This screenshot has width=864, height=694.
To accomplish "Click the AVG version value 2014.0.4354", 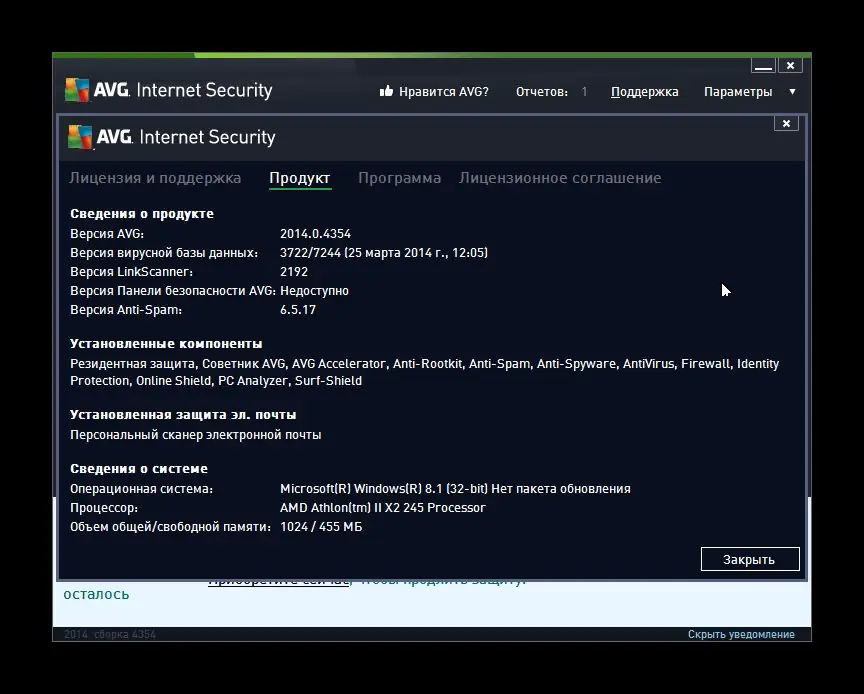I will pos(315,233).
